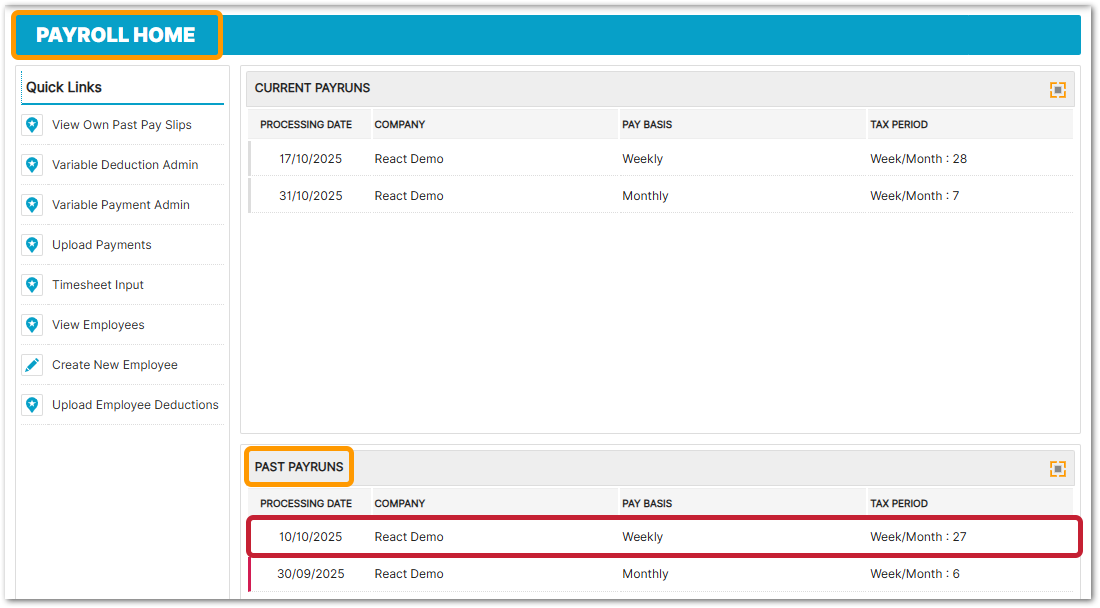Expand the Past Payruns panel

pyautogui.click(x=1057, y=469)
